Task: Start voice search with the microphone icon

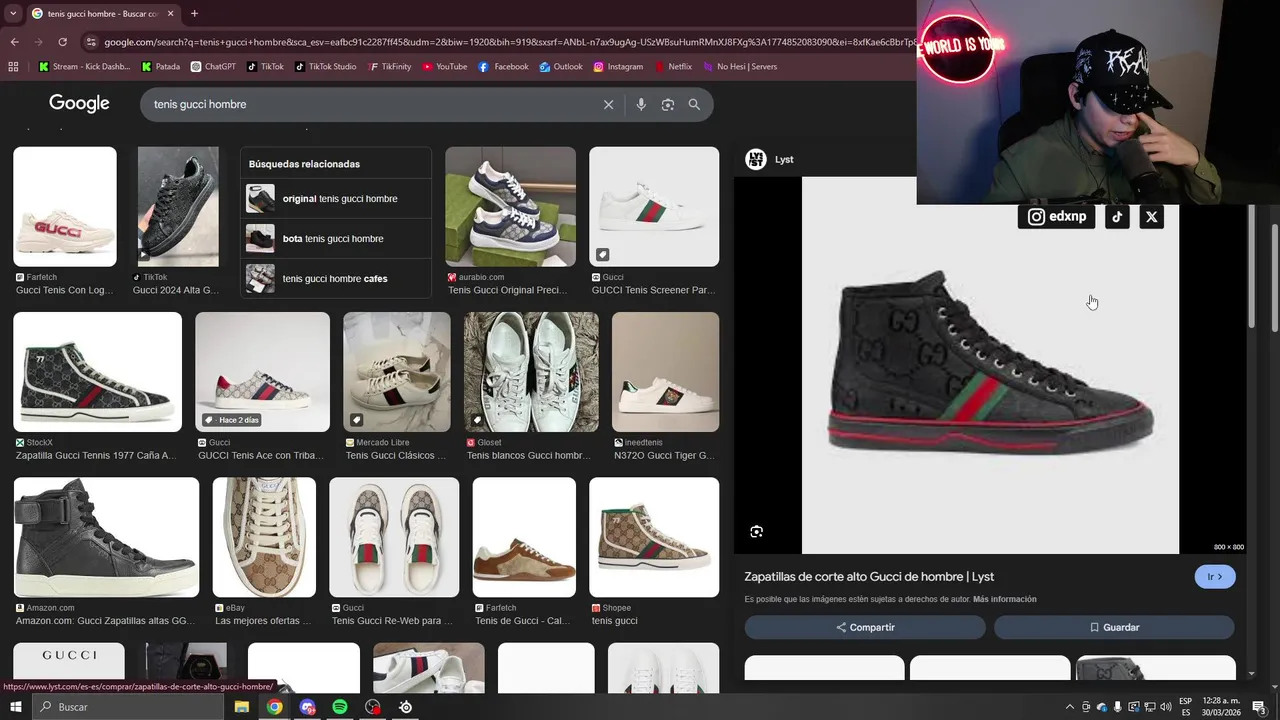Action: pyautogui.click(x=641, y=104)
